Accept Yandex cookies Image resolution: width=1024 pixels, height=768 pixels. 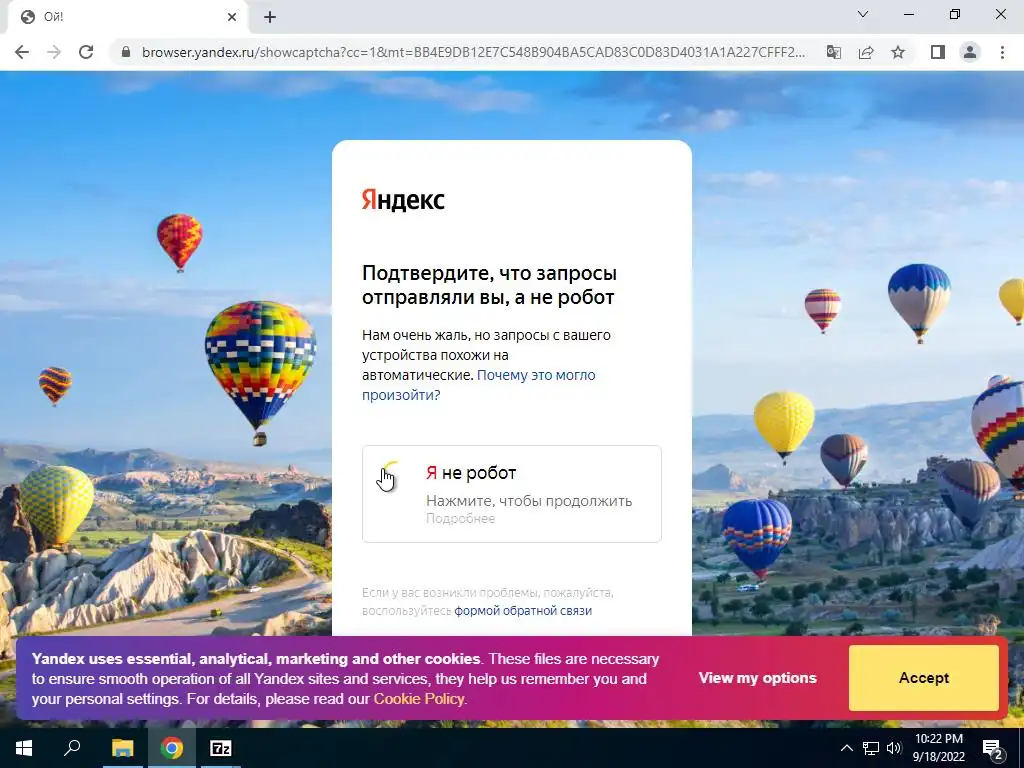[923, 678]
